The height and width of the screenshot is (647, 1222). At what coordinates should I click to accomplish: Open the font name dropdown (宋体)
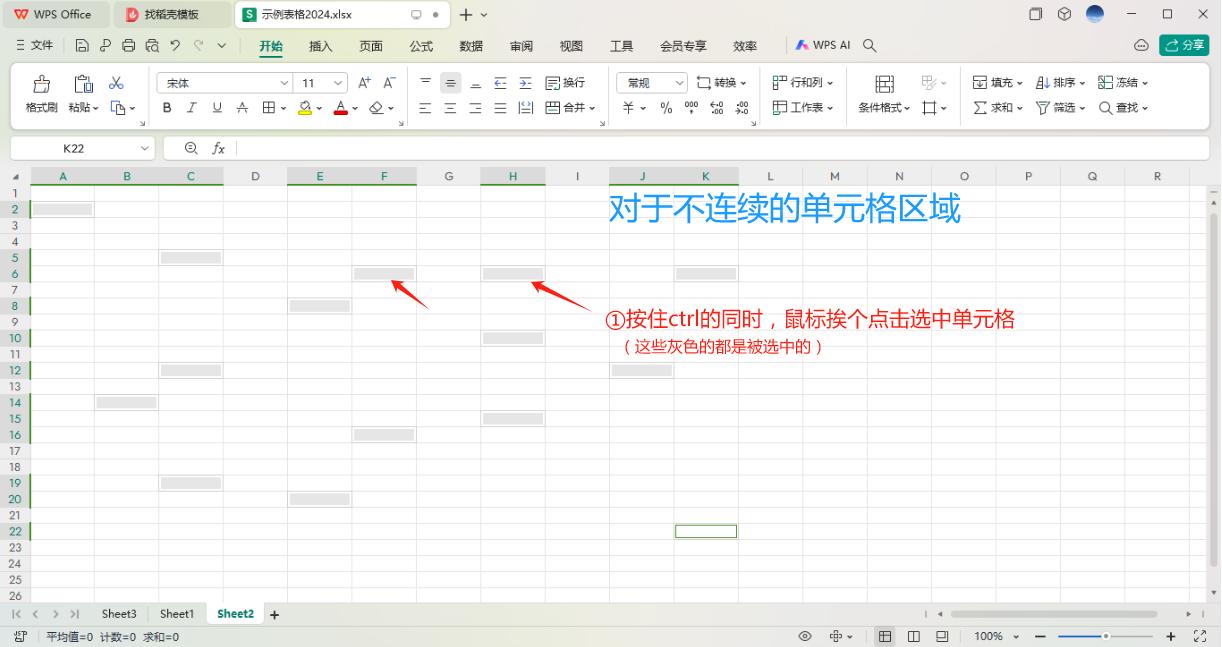pyautogui.click(x=284, y=84)
